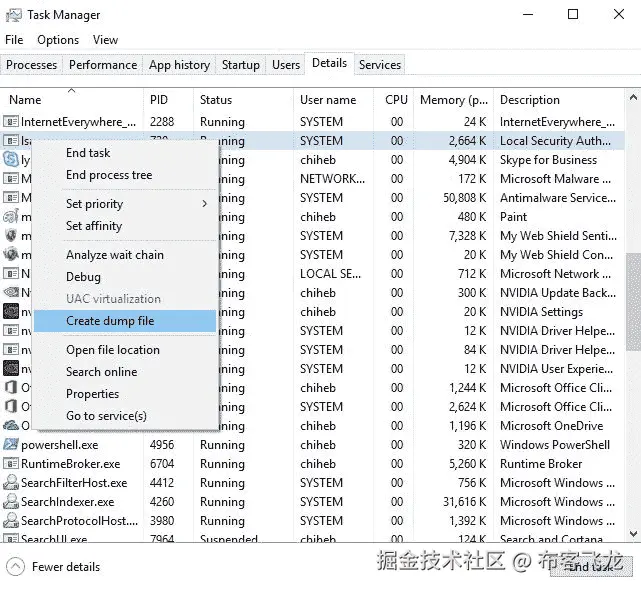The width and height of the screenshot is (641, 590).
Task: Click the NVIDIA Settings process icon
Action: point(11,312)
